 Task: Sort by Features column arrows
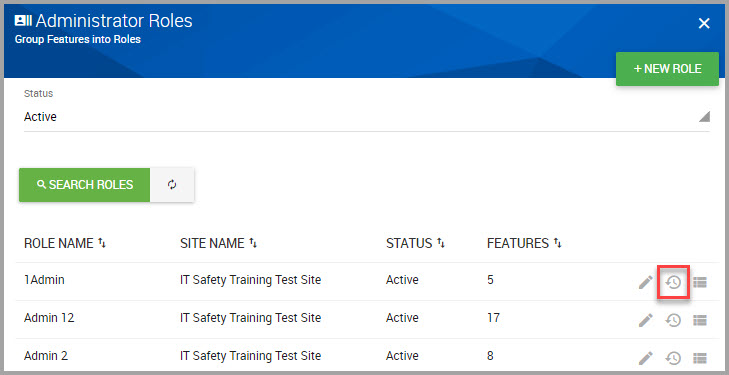[557, 243]
